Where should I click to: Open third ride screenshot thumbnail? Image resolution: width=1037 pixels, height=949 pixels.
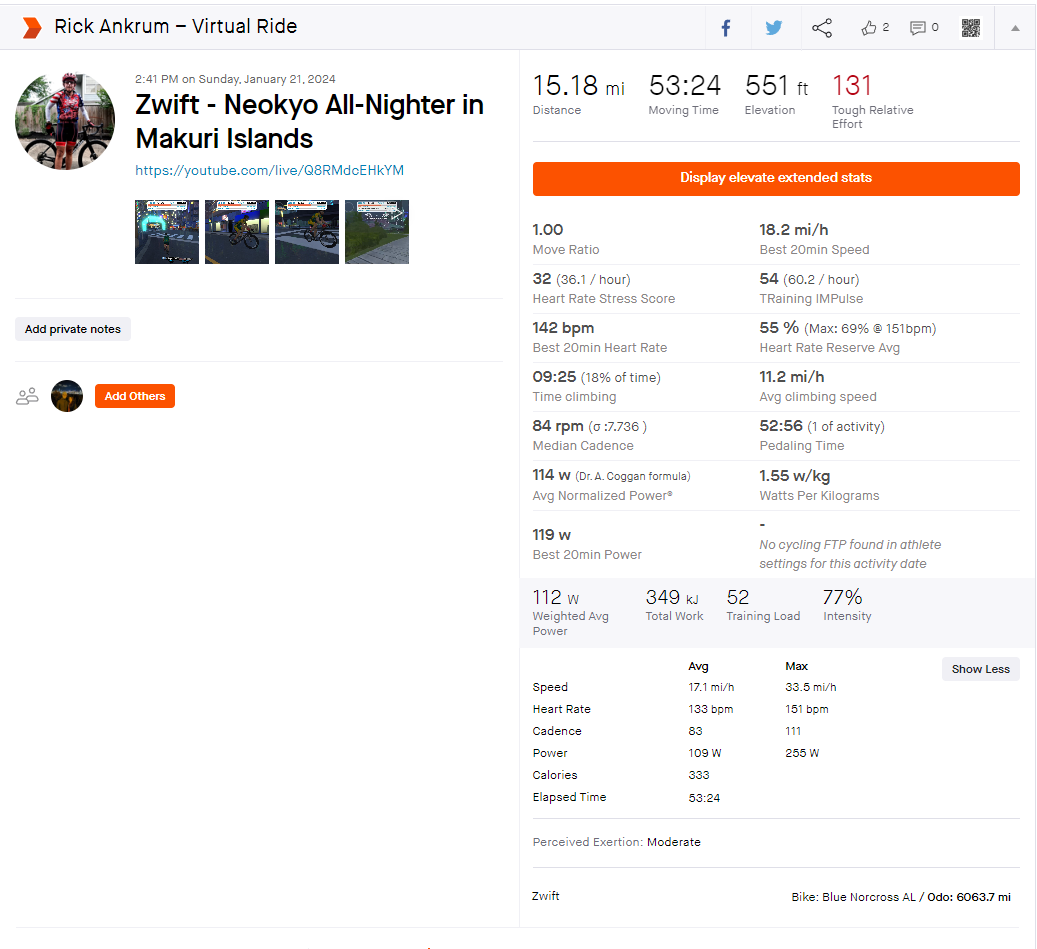[x=307, y=232]
